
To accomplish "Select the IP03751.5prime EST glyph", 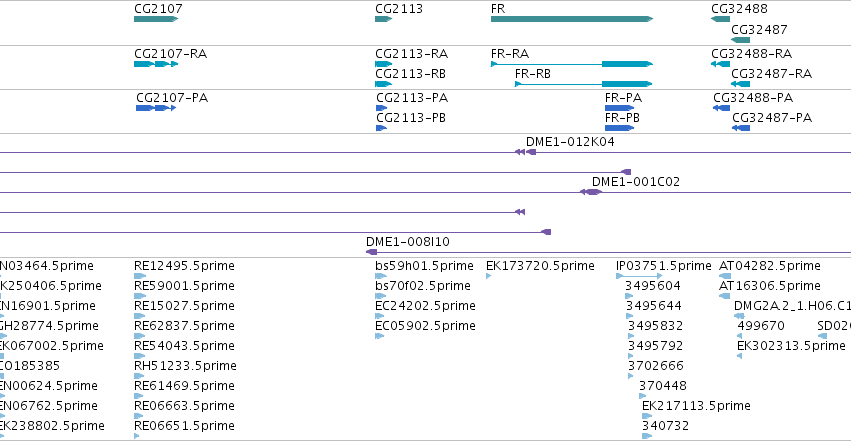I will [x=639, y=276].
